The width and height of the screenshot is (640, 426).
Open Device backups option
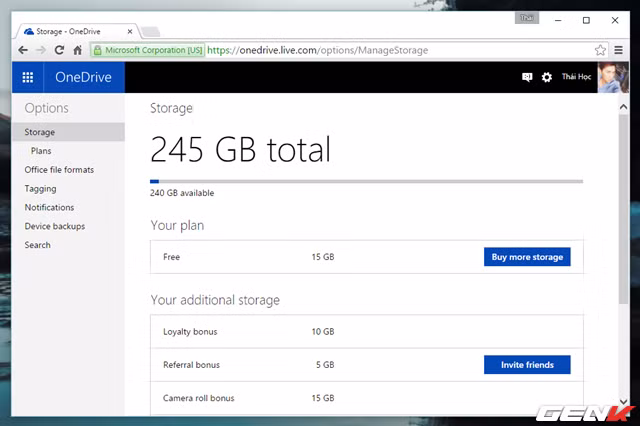coord(55,226)
